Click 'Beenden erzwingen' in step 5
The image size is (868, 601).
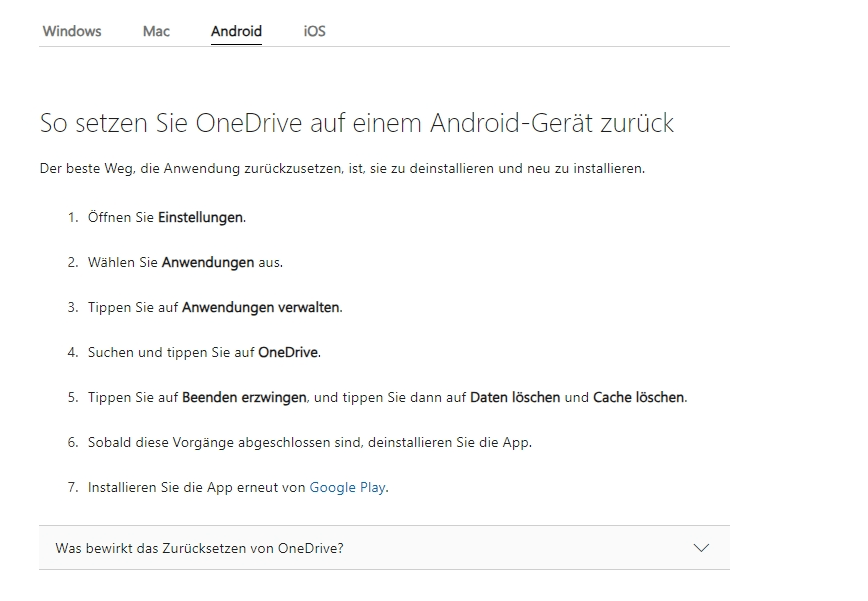point(244,397)
